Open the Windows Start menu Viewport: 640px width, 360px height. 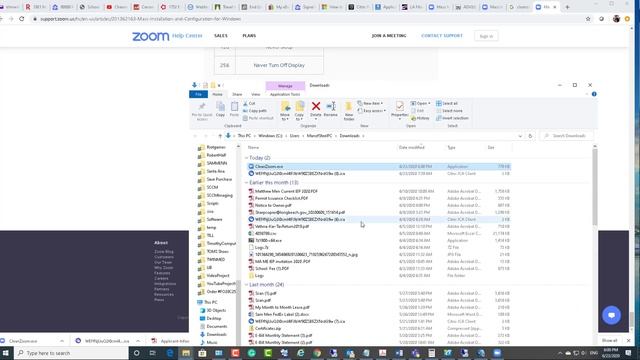[6, 353]
